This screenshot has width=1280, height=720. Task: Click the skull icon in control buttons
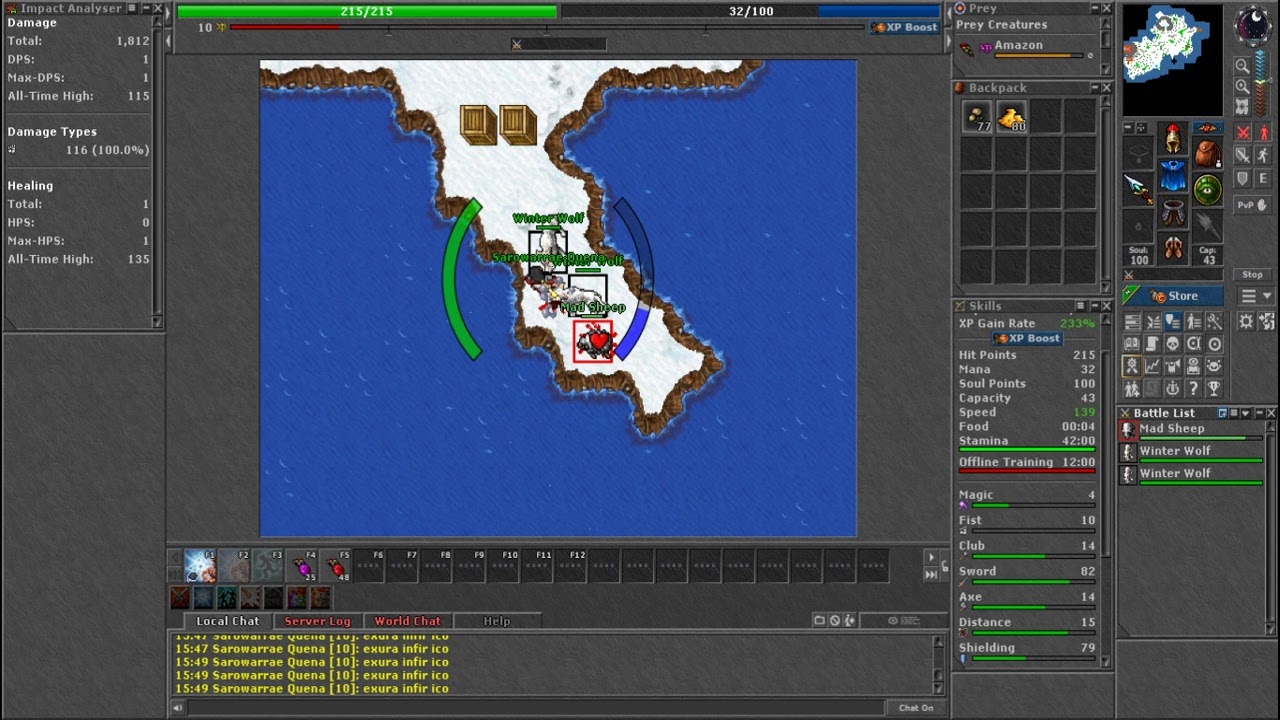pos(1173,344)
